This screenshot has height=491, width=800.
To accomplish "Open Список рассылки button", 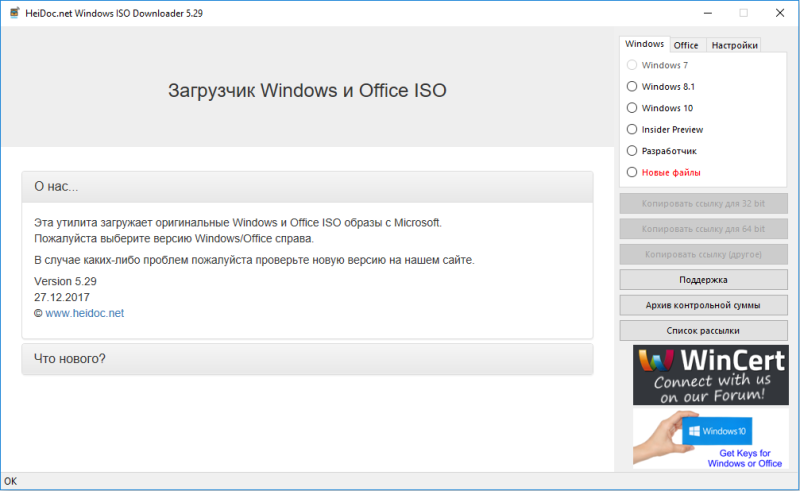I will pyautogui.click(x=703, y=331).
